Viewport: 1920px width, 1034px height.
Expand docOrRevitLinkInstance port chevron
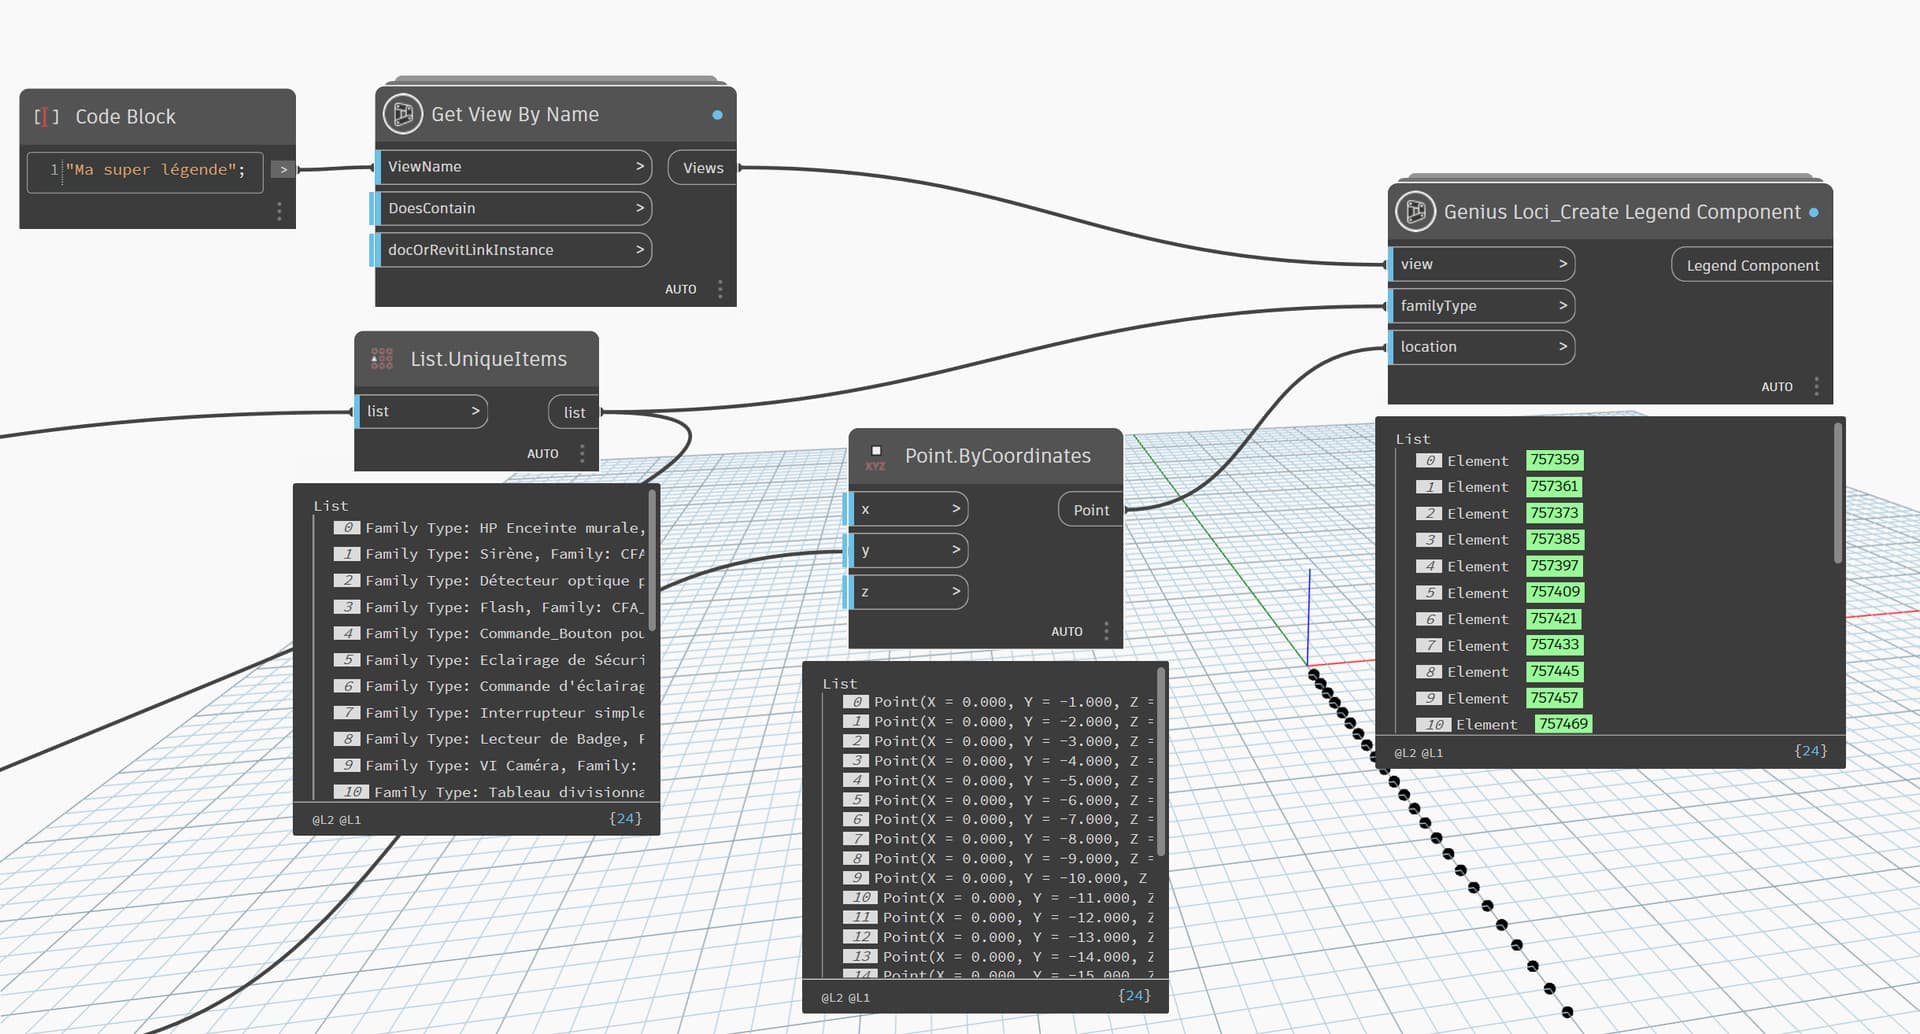click(640, 249)
